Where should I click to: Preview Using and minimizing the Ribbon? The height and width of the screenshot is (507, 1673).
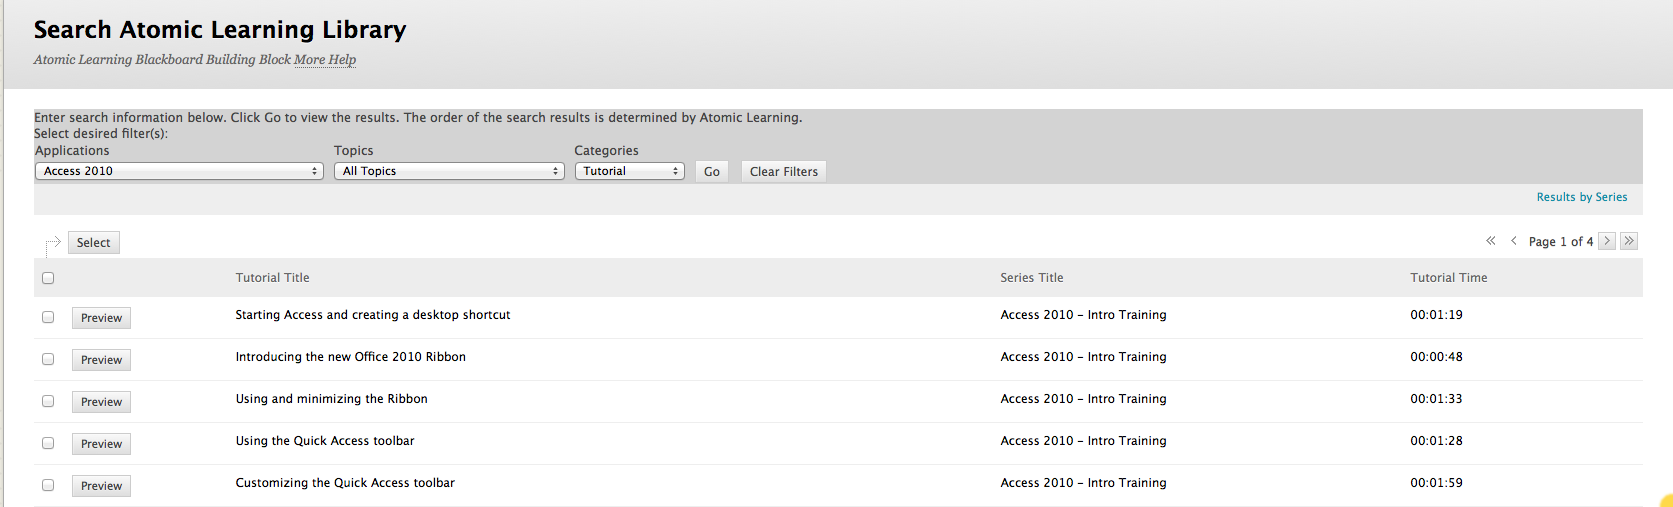(101, 402)
